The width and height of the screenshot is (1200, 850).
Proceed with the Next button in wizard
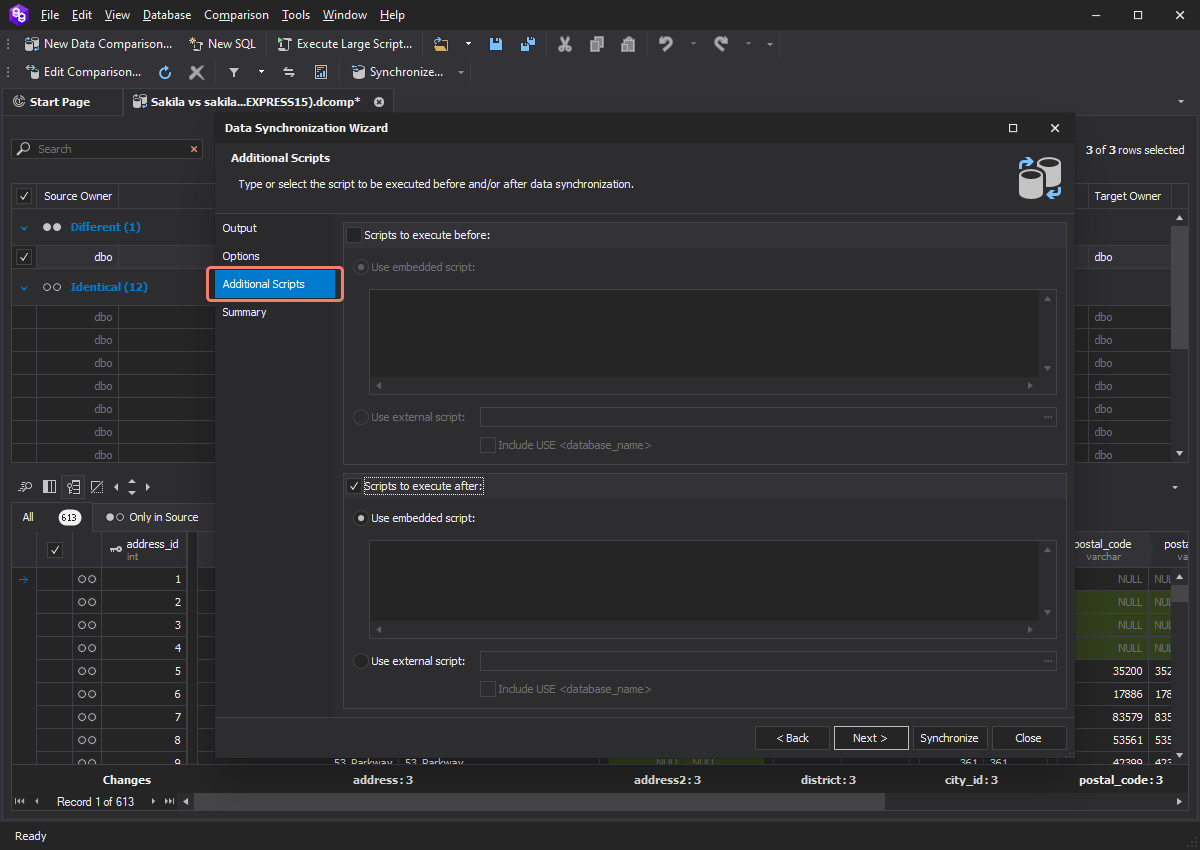[870, 738]
